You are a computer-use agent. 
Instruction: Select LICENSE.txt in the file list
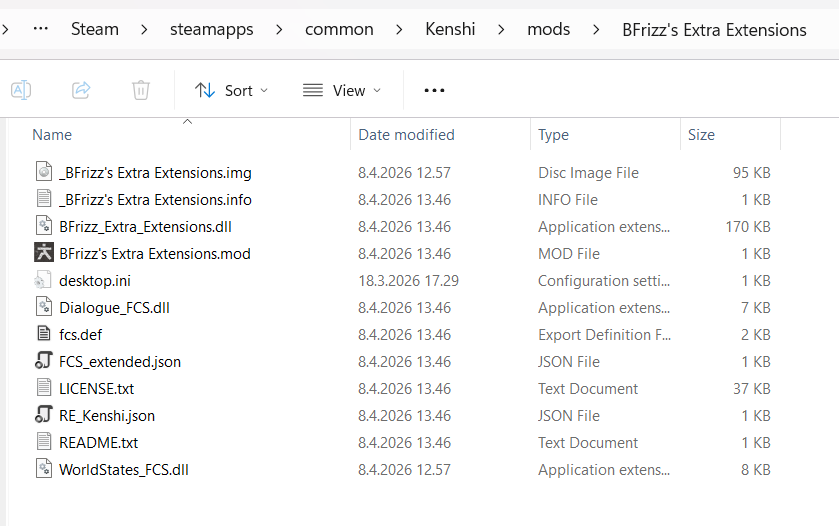click(x=98, y=389)
